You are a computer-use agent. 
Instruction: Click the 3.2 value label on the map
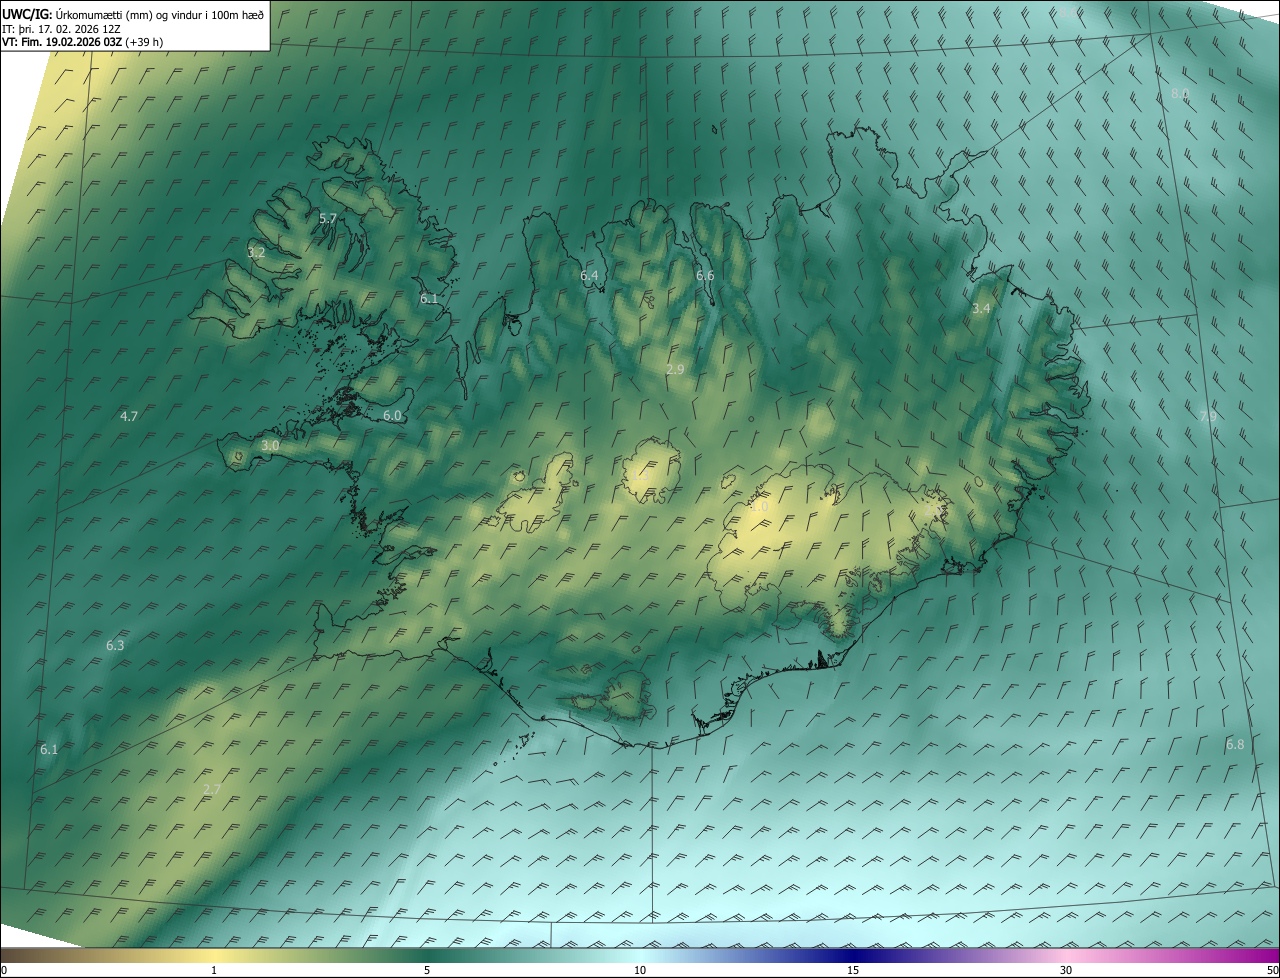coord(256,253)
